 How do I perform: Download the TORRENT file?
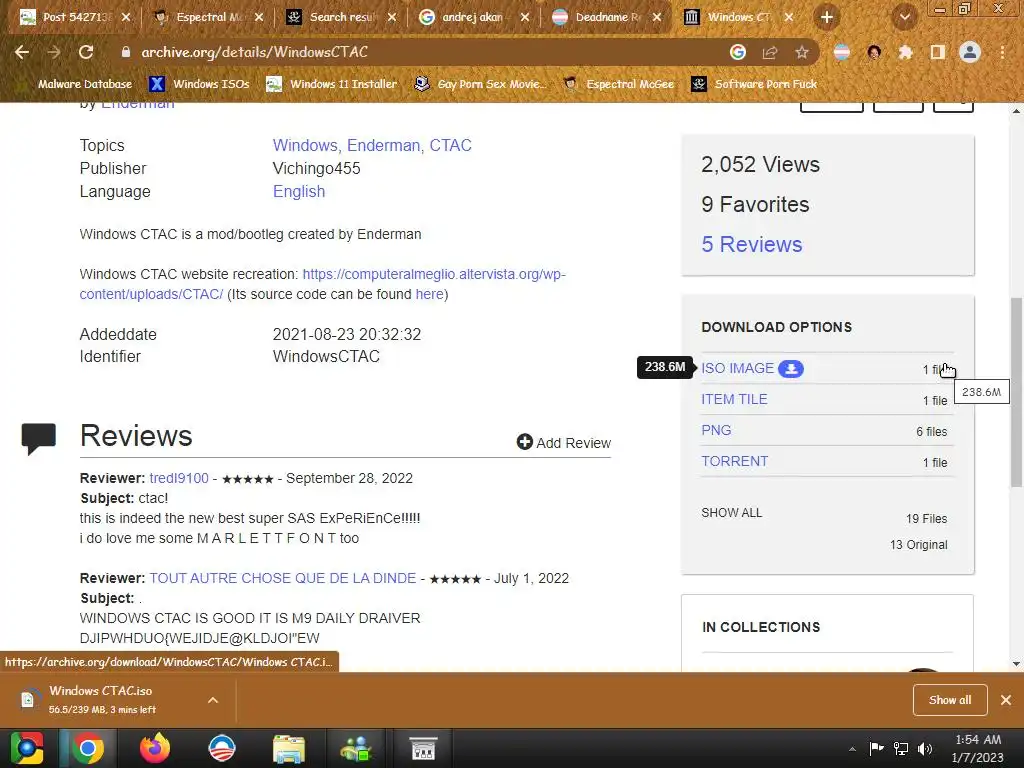pos(735,461)
